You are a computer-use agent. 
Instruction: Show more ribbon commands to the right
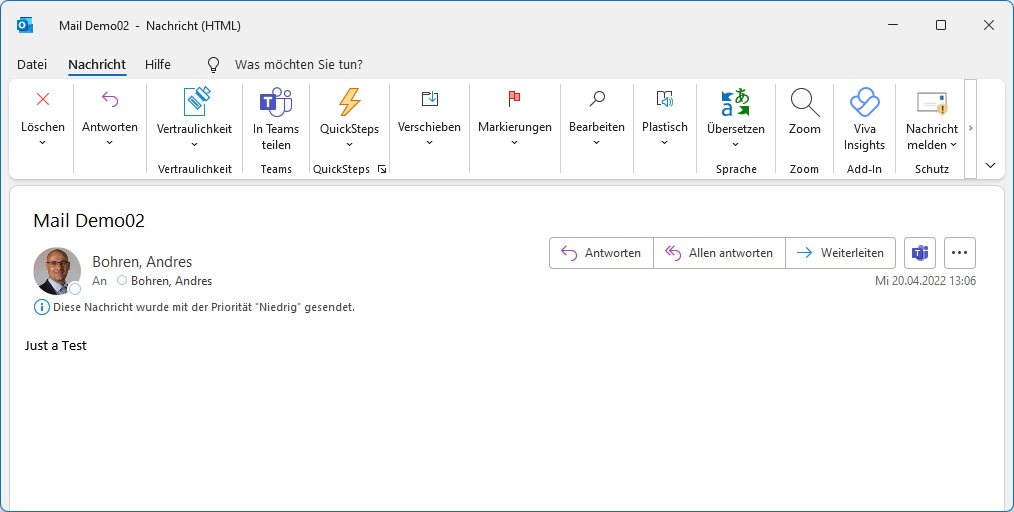(970, 128)
